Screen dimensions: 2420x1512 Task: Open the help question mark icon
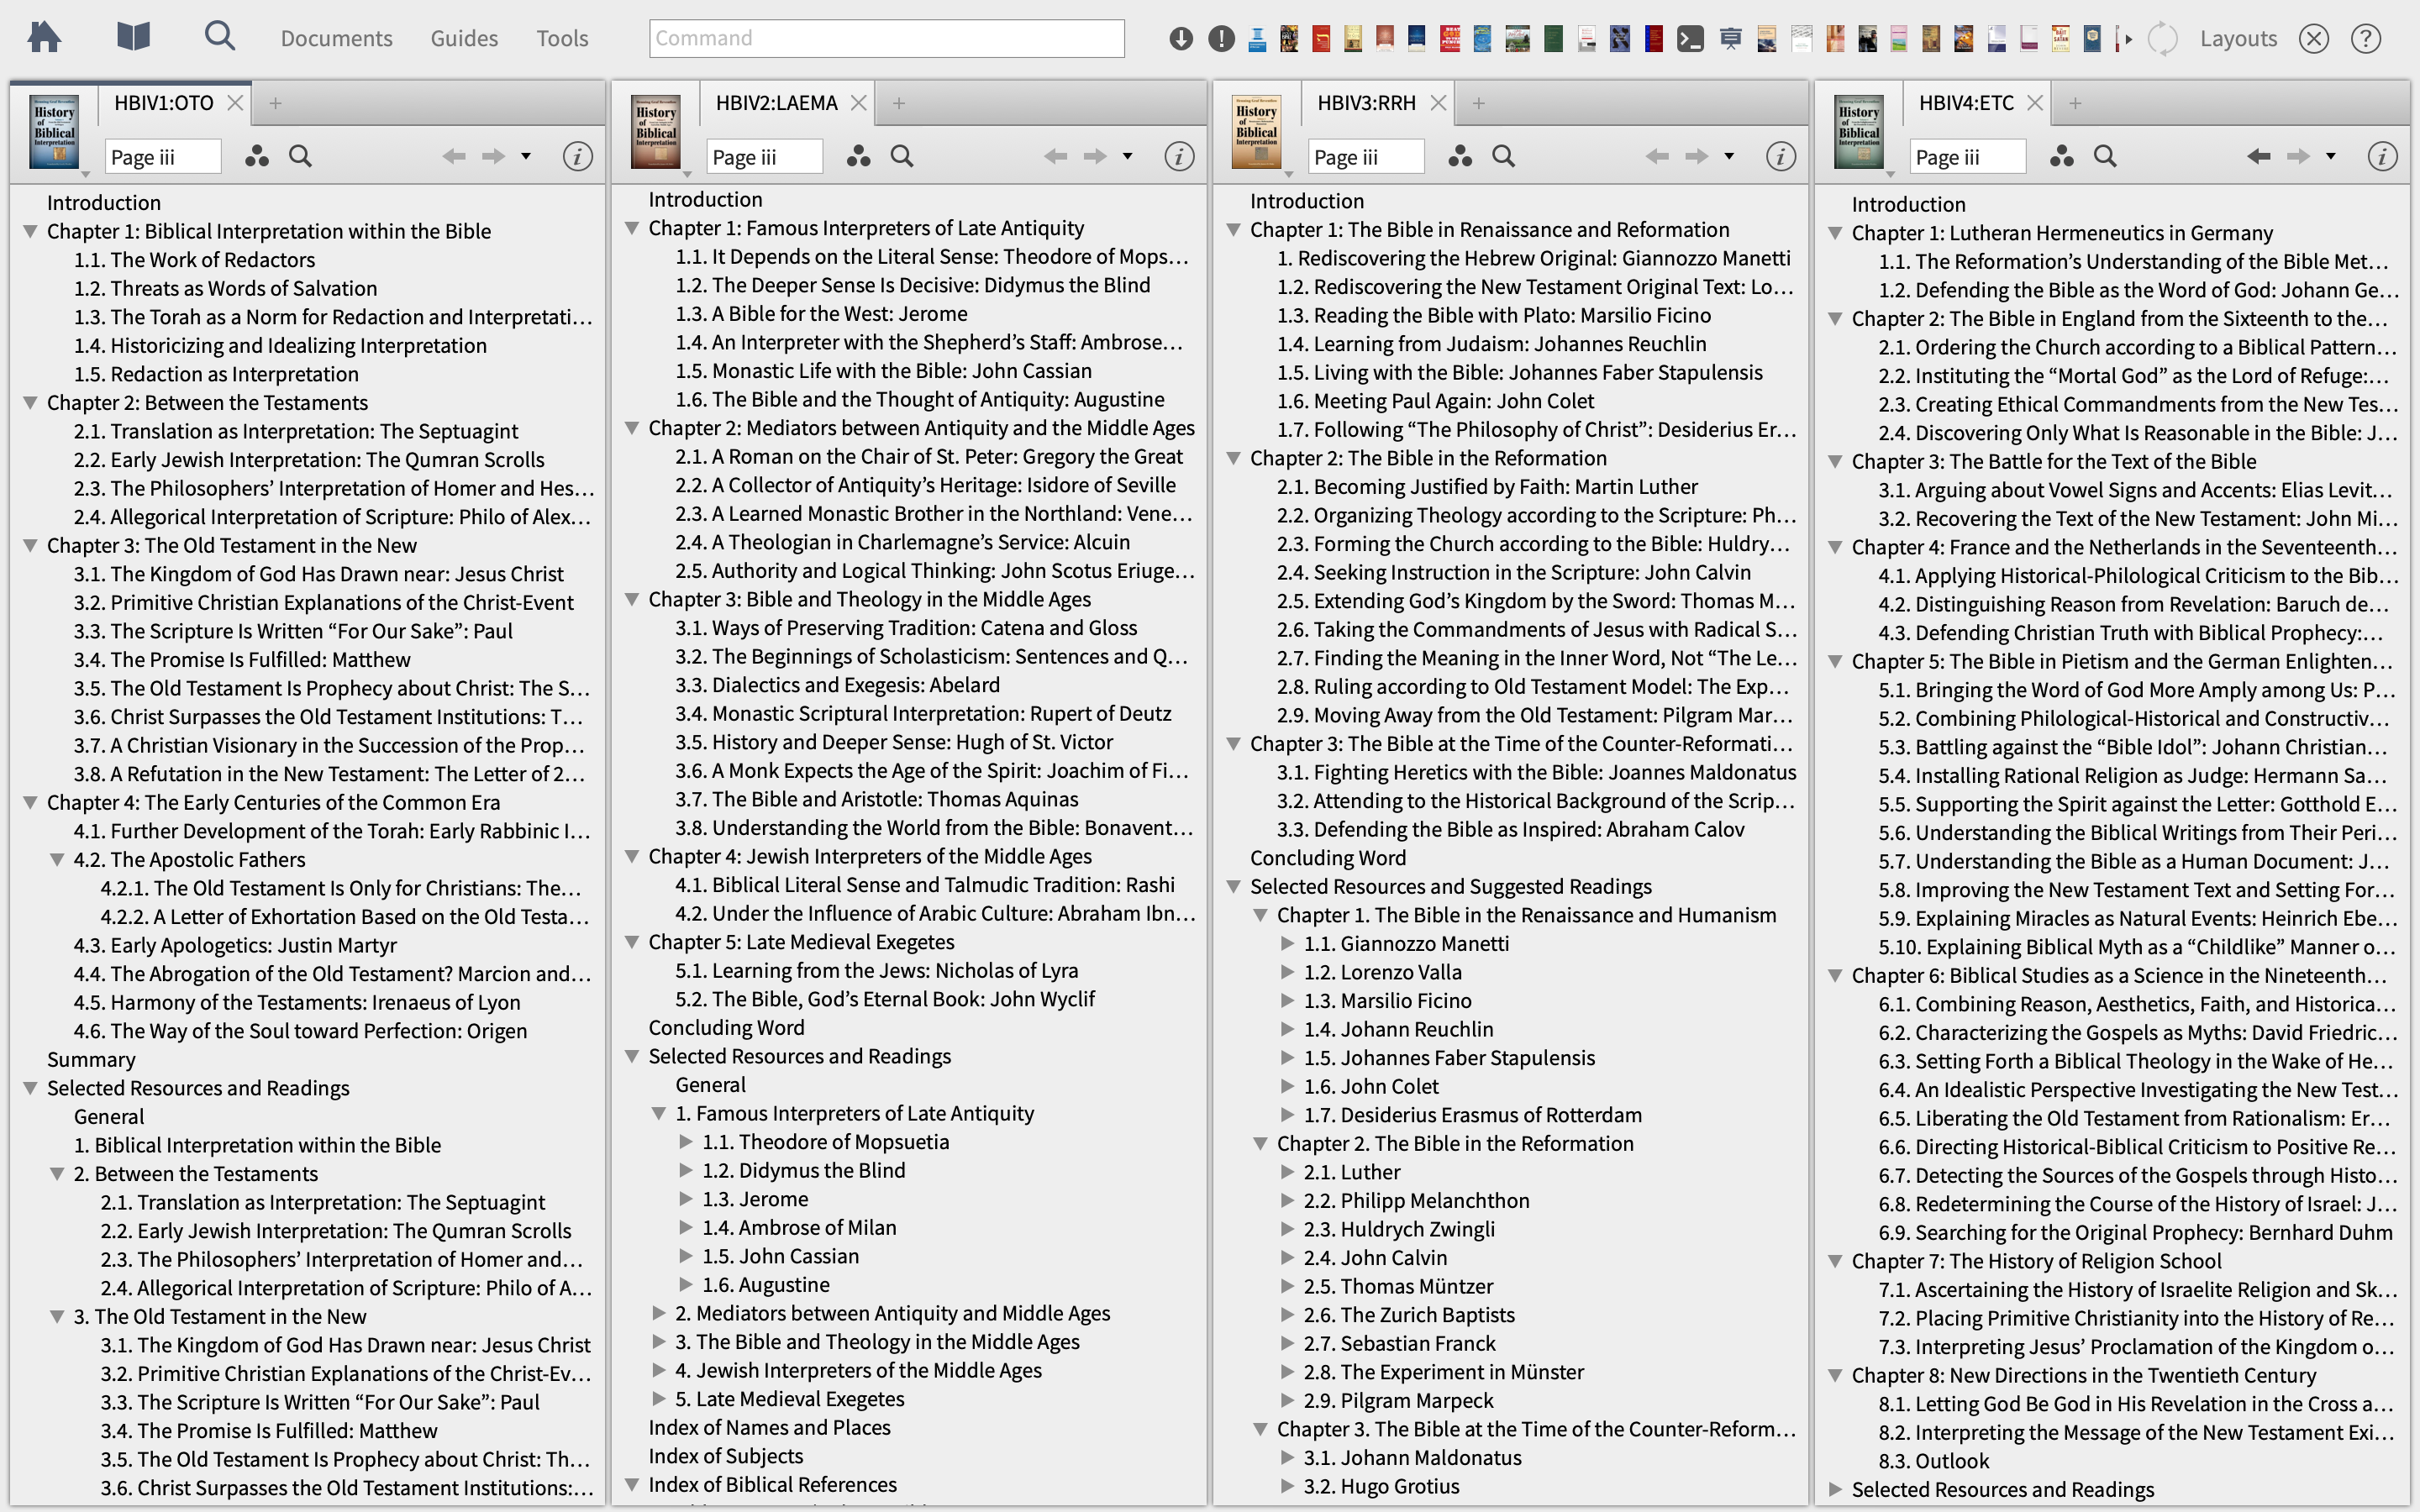tap(2365, 39)
